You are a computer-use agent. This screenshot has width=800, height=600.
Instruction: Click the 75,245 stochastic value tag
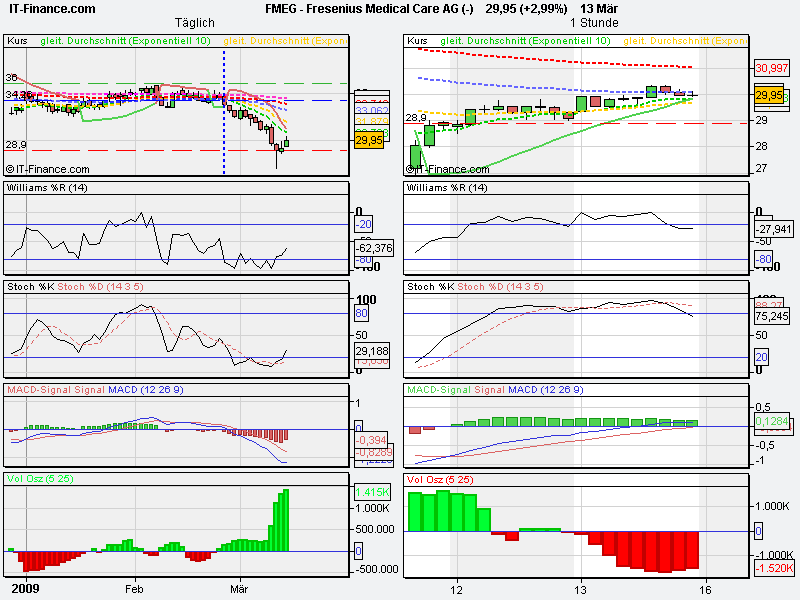pos(771,315)
